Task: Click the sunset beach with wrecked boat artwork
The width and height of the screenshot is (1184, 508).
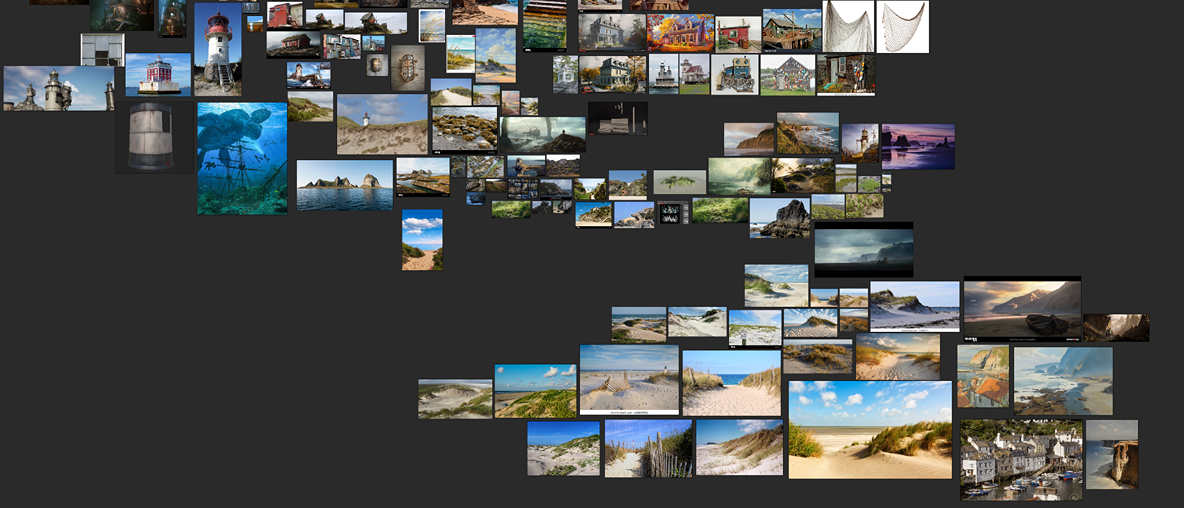Action: coord(1022,309)
